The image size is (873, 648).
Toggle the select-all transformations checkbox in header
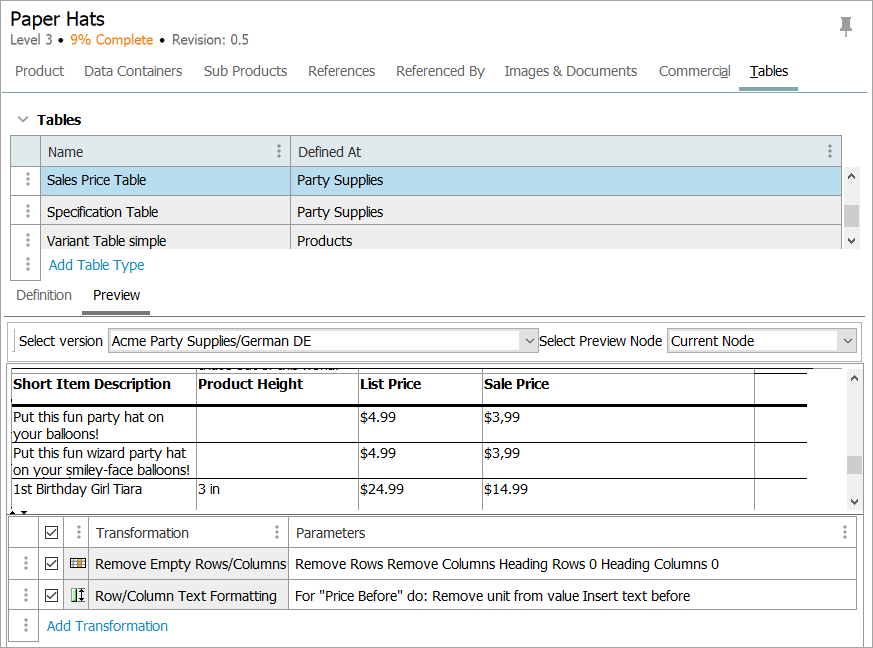coord(52,532)
